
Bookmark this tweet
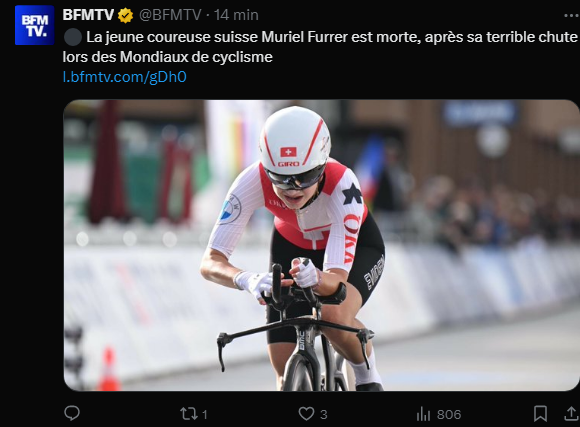(x=540, y=414)
